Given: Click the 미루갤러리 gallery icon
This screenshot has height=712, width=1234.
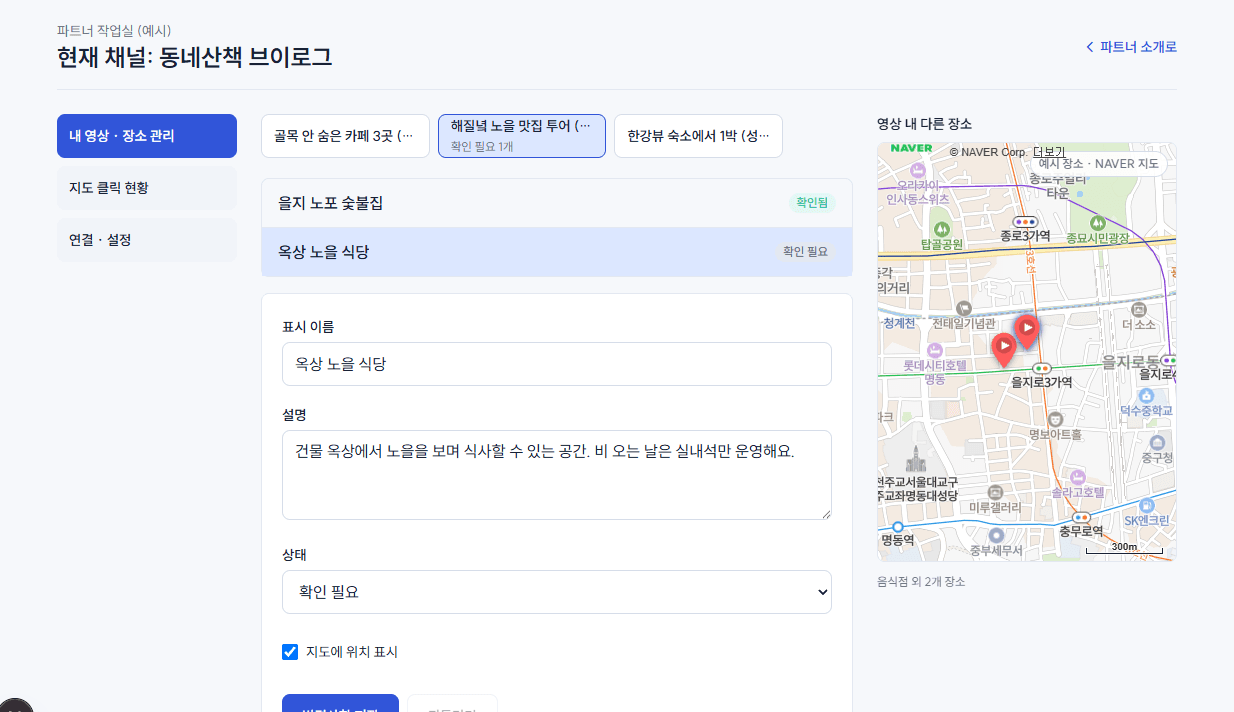Looking at the screenshot, I should pyautogui.click(x=995, y=493).
